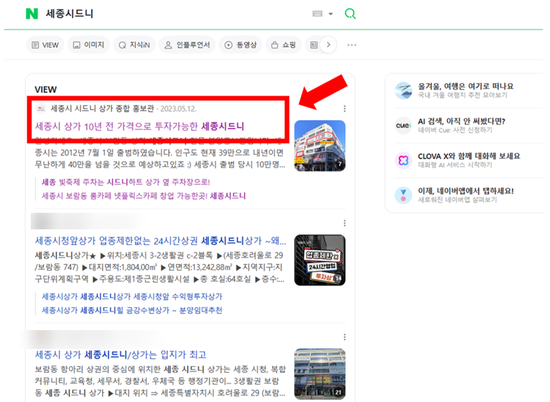This screenshot has height=402, width=550.
Task: Open sub-link 세종 빛축제 주차는 시드니하트 상가
Action: pyautogui.click(x=126, y=182)
